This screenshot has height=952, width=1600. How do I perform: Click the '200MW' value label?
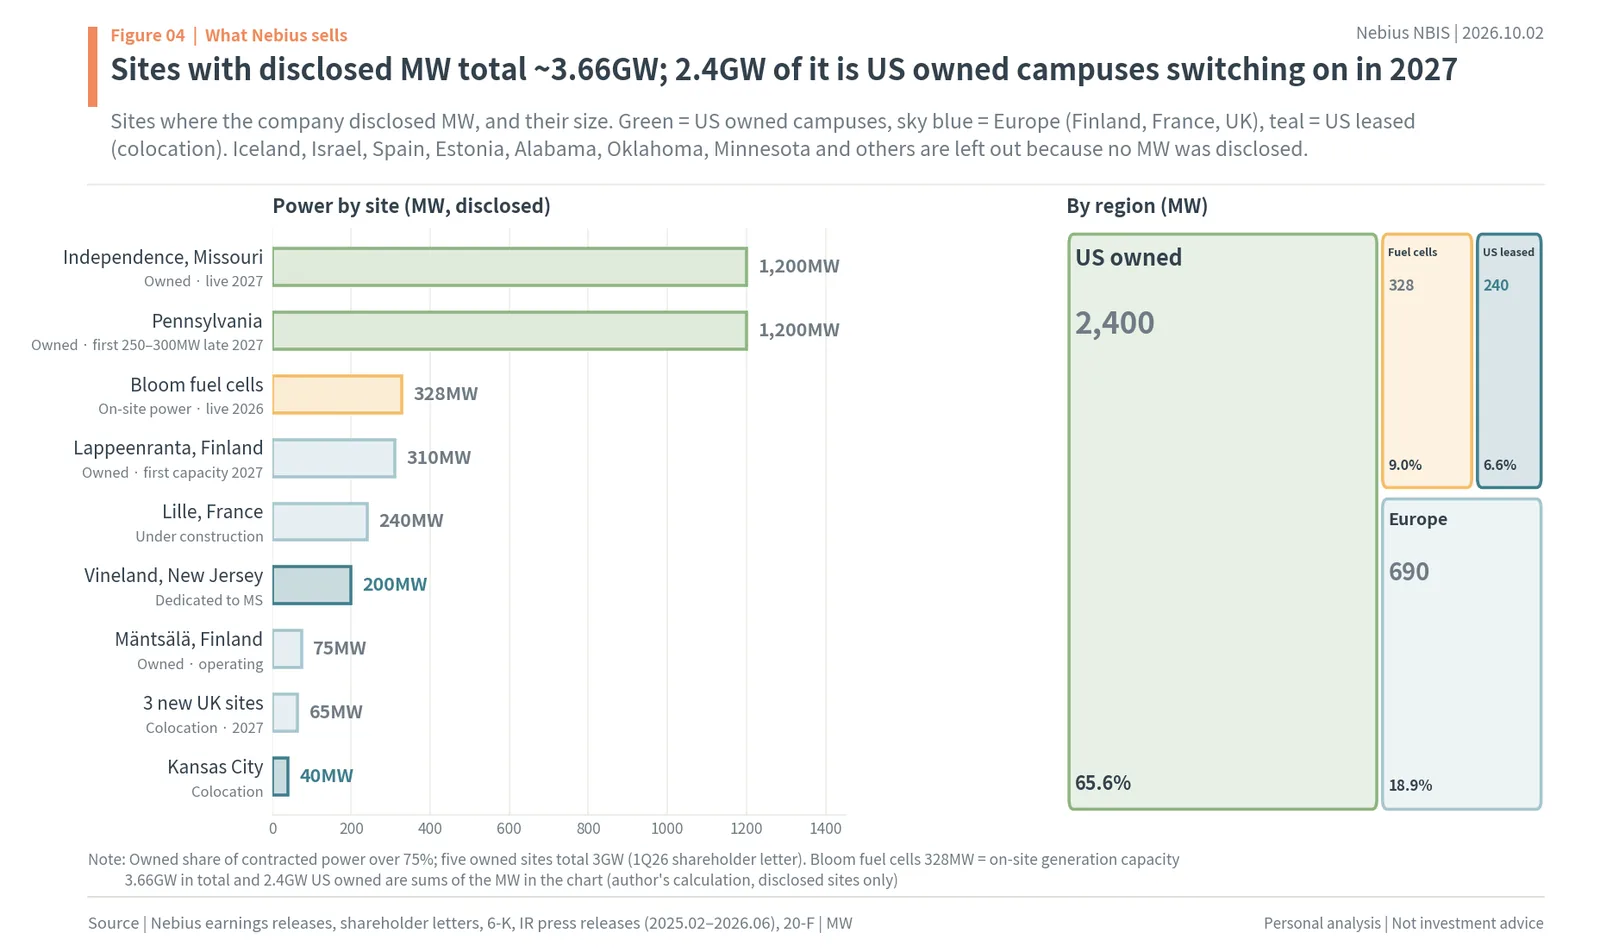tap(395, 585)
